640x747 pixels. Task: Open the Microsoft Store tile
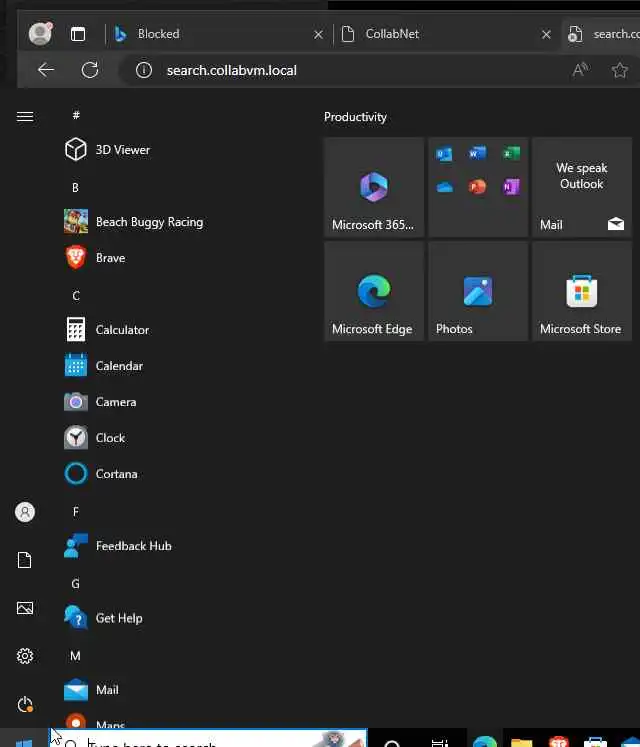tap(582, 291)
